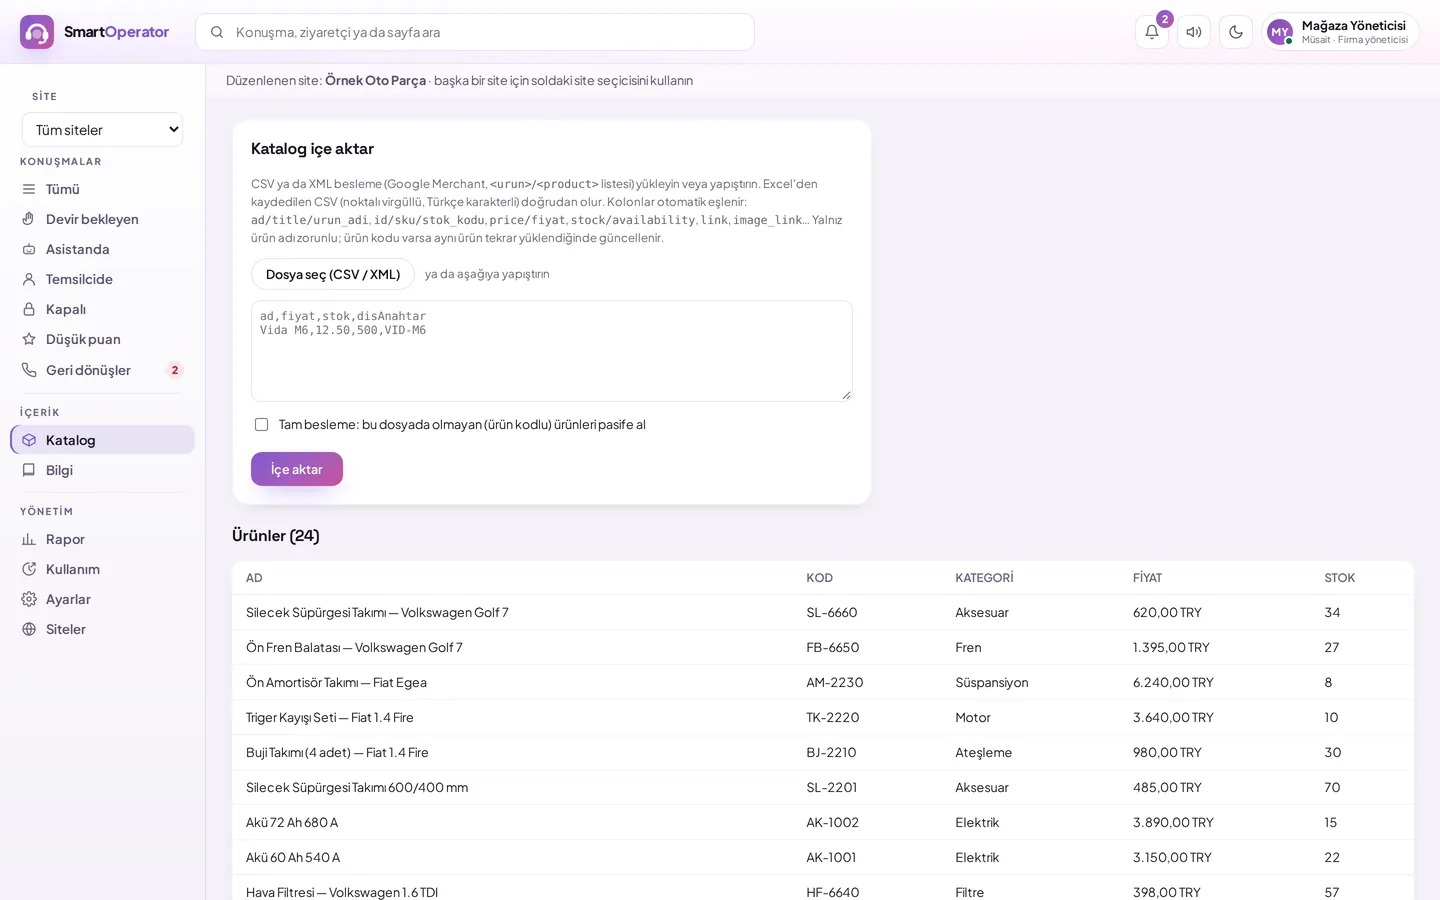Image resolution: width=1440 pixels, height=900 pixels.
Task: Click into the catalog paste textarea
Action: click(552, 351)
